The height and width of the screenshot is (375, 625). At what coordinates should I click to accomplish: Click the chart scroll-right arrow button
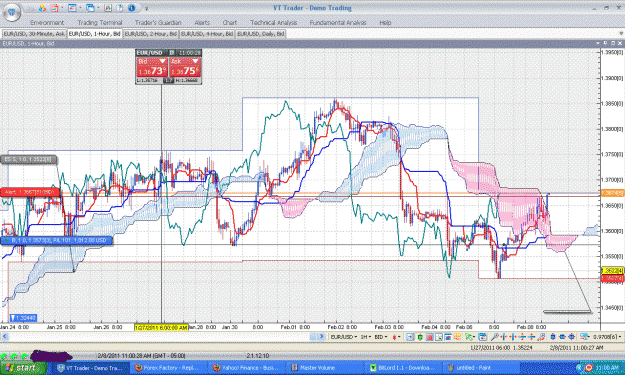tap(322, 337)
